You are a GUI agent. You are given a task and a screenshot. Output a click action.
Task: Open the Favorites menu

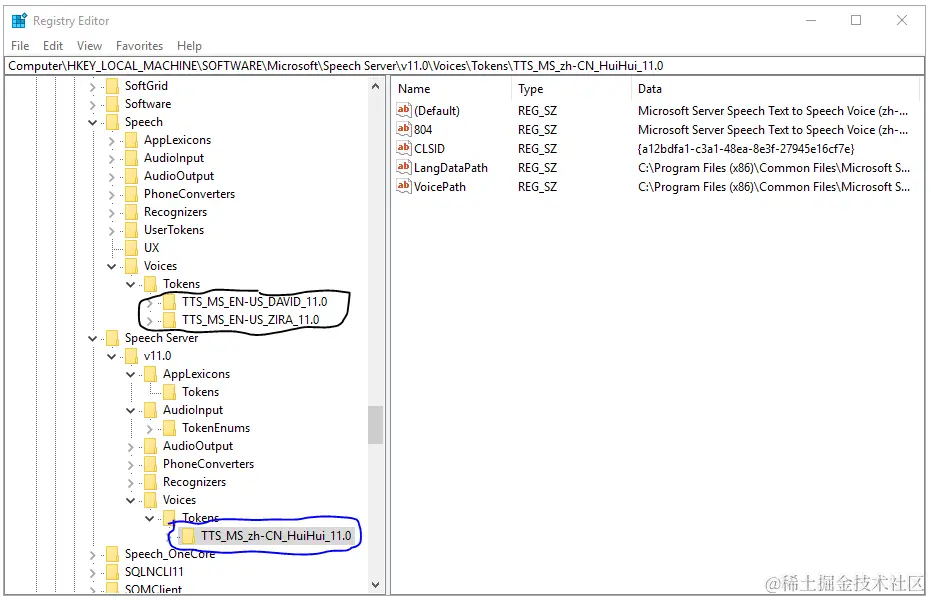click(140, 46)
